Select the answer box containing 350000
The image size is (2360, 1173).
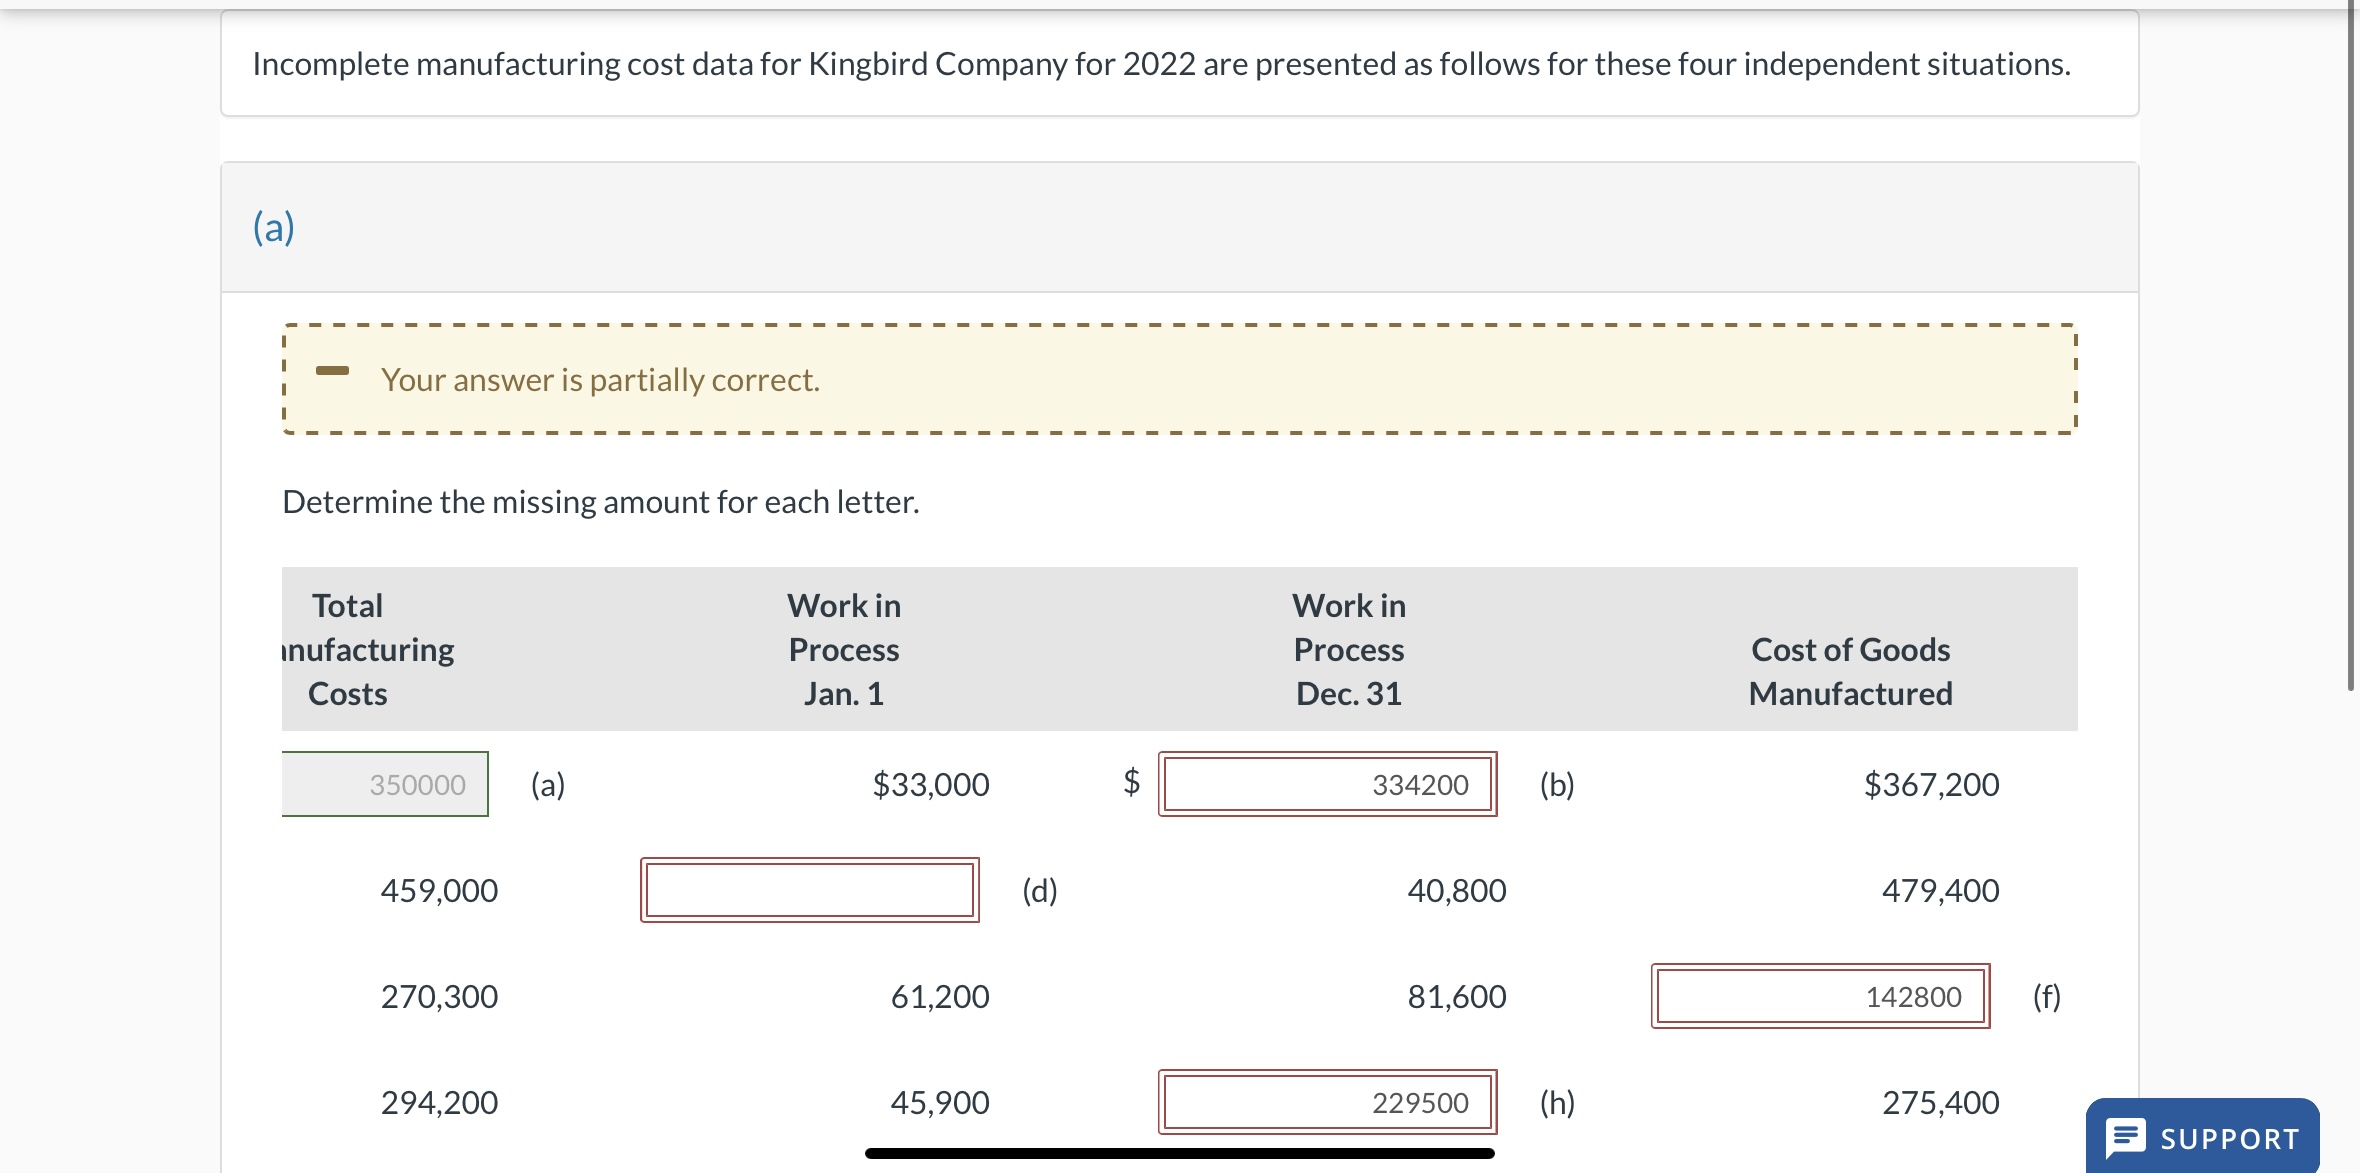click(x=385, y=784)
